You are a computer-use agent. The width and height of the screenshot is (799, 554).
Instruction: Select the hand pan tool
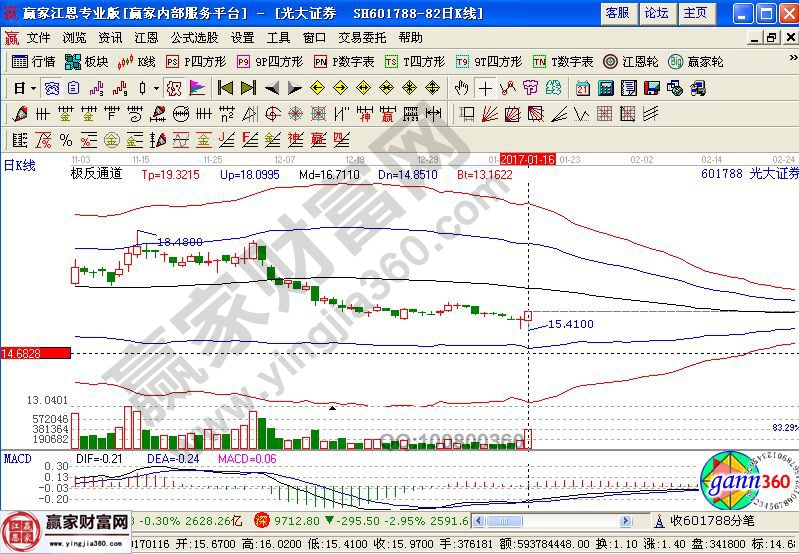462,88
